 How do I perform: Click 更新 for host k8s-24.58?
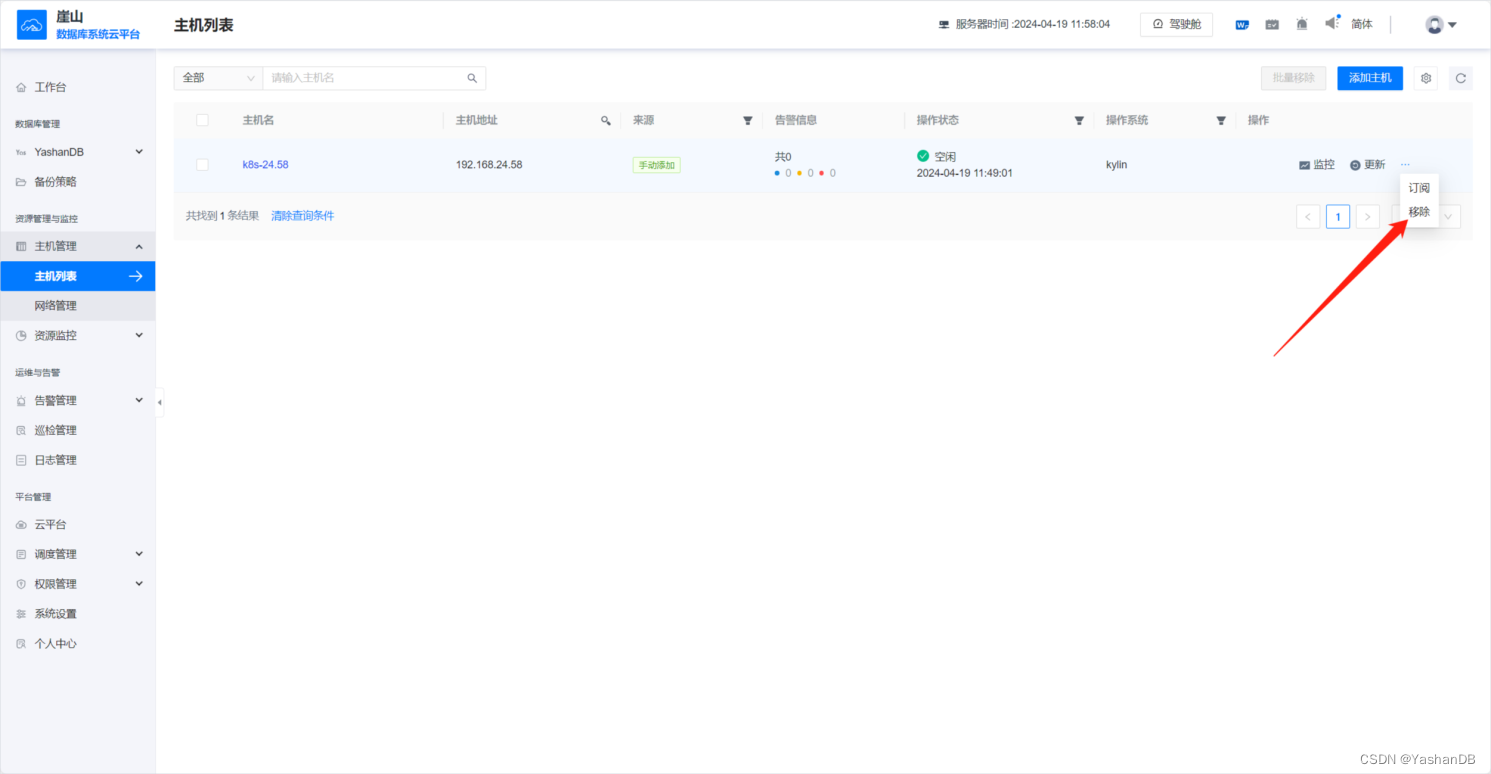tap(1368, 165)
